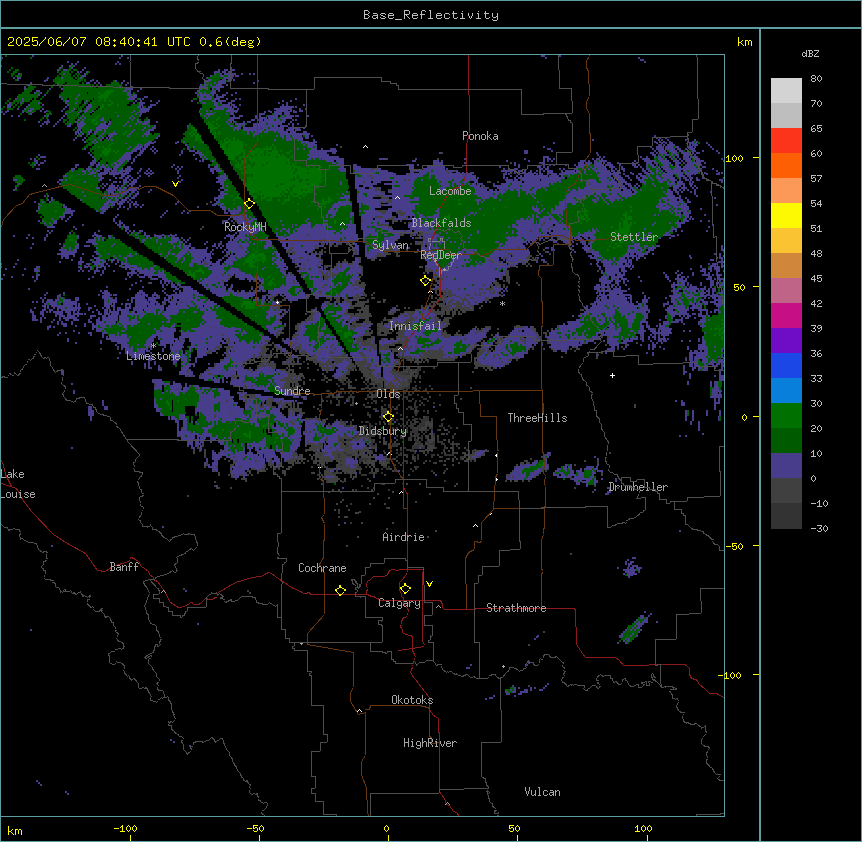Click yellow diamond marker south of RedDeer
The image size is (862, 842).
[426, 281]
